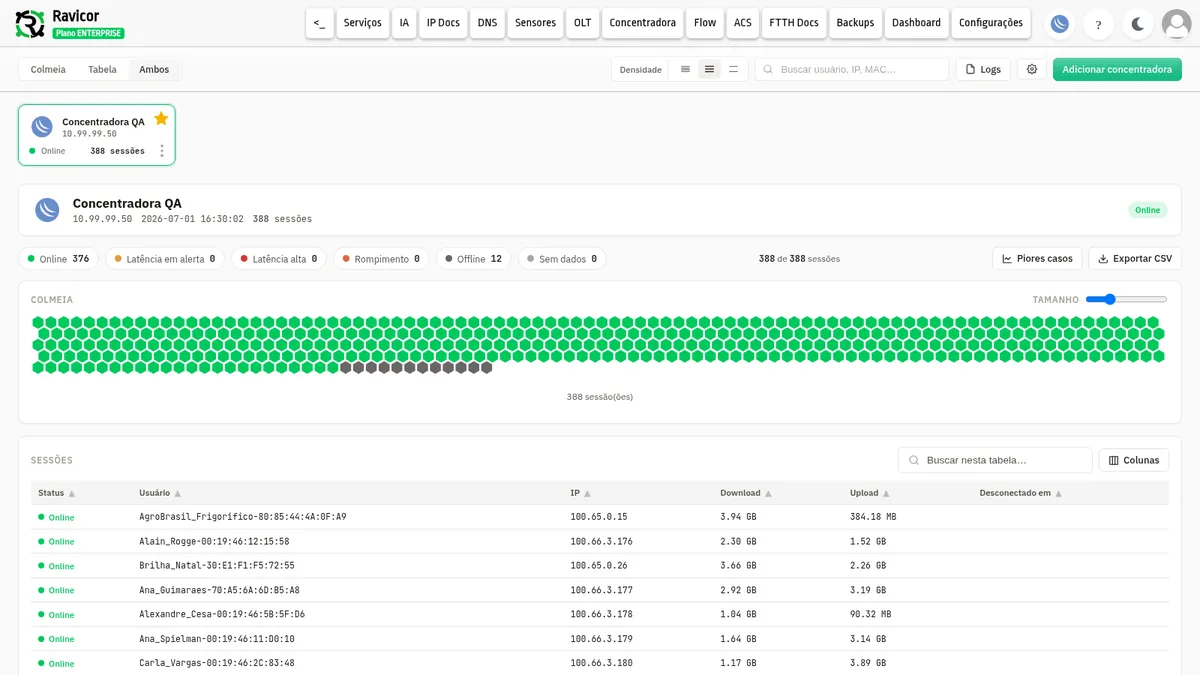Image resolution: width=1200 pixels, height=675 pixels.
Task: Select spacious density icon
Action: point(733,69)
